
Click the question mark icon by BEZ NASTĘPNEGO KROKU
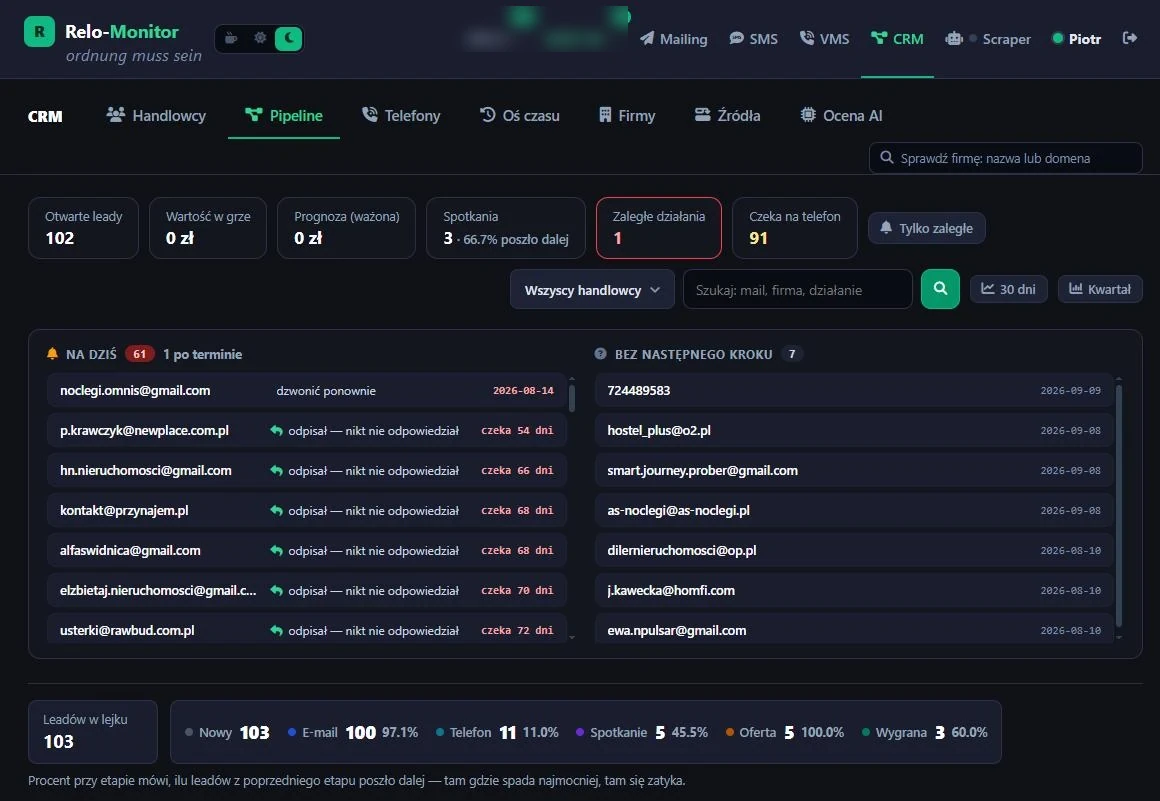pyautogui.click(x=601, y=354)
